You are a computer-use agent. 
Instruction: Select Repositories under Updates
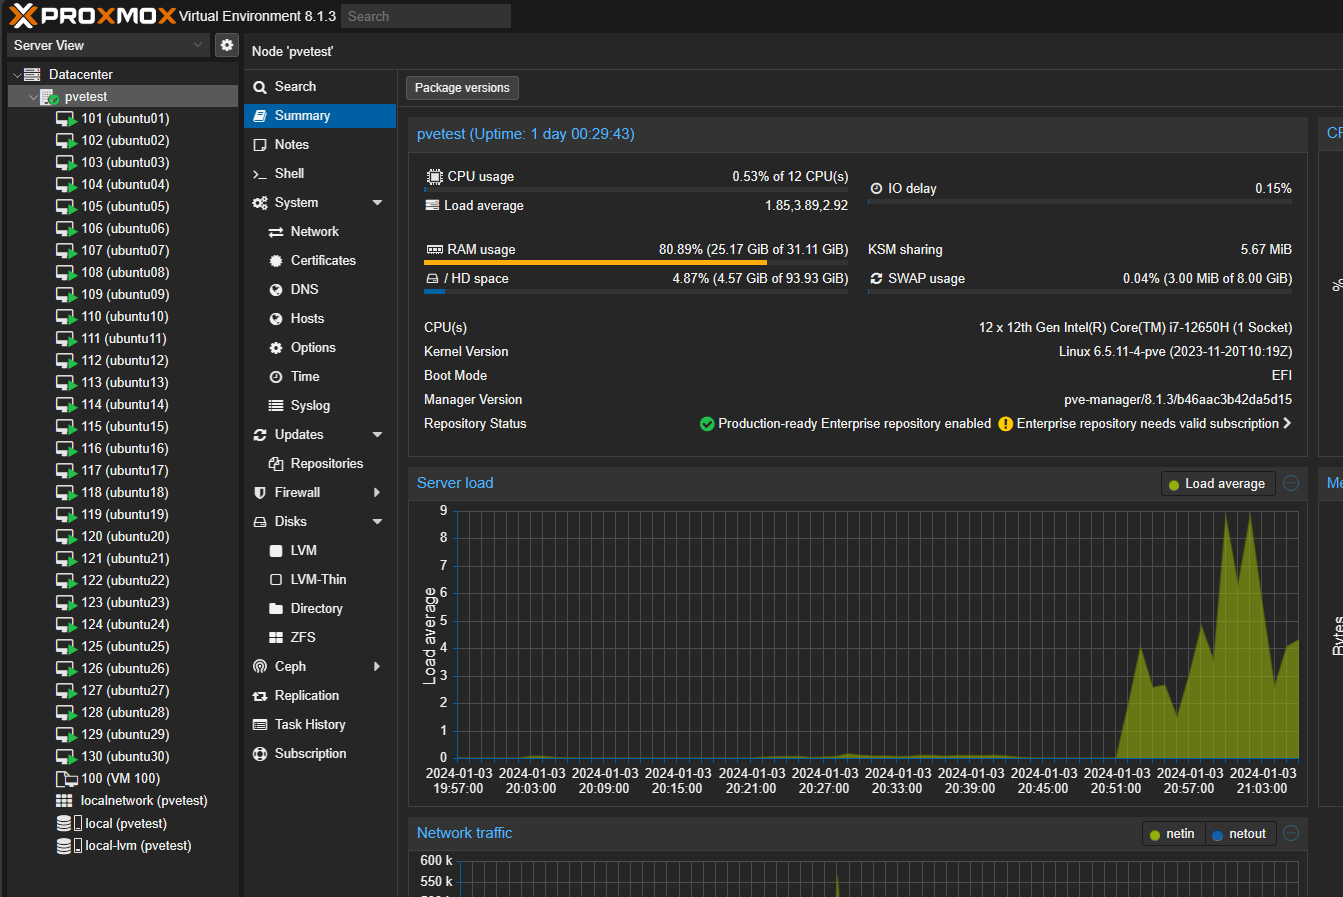(x=326, y=464)
